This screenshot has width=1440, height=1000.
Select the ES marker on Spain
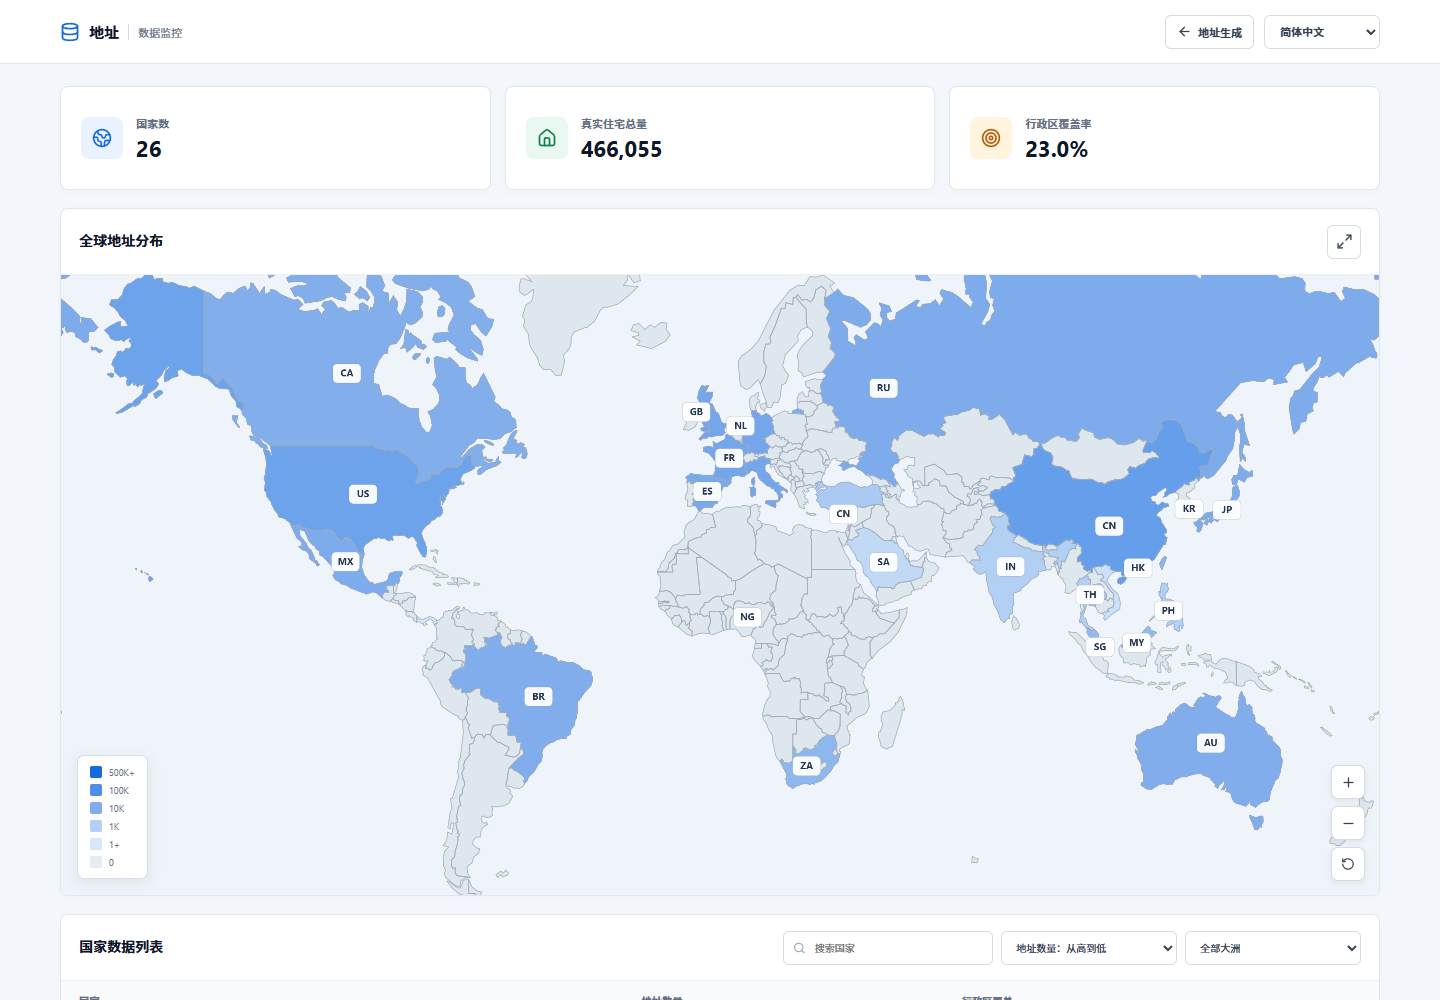707,491
